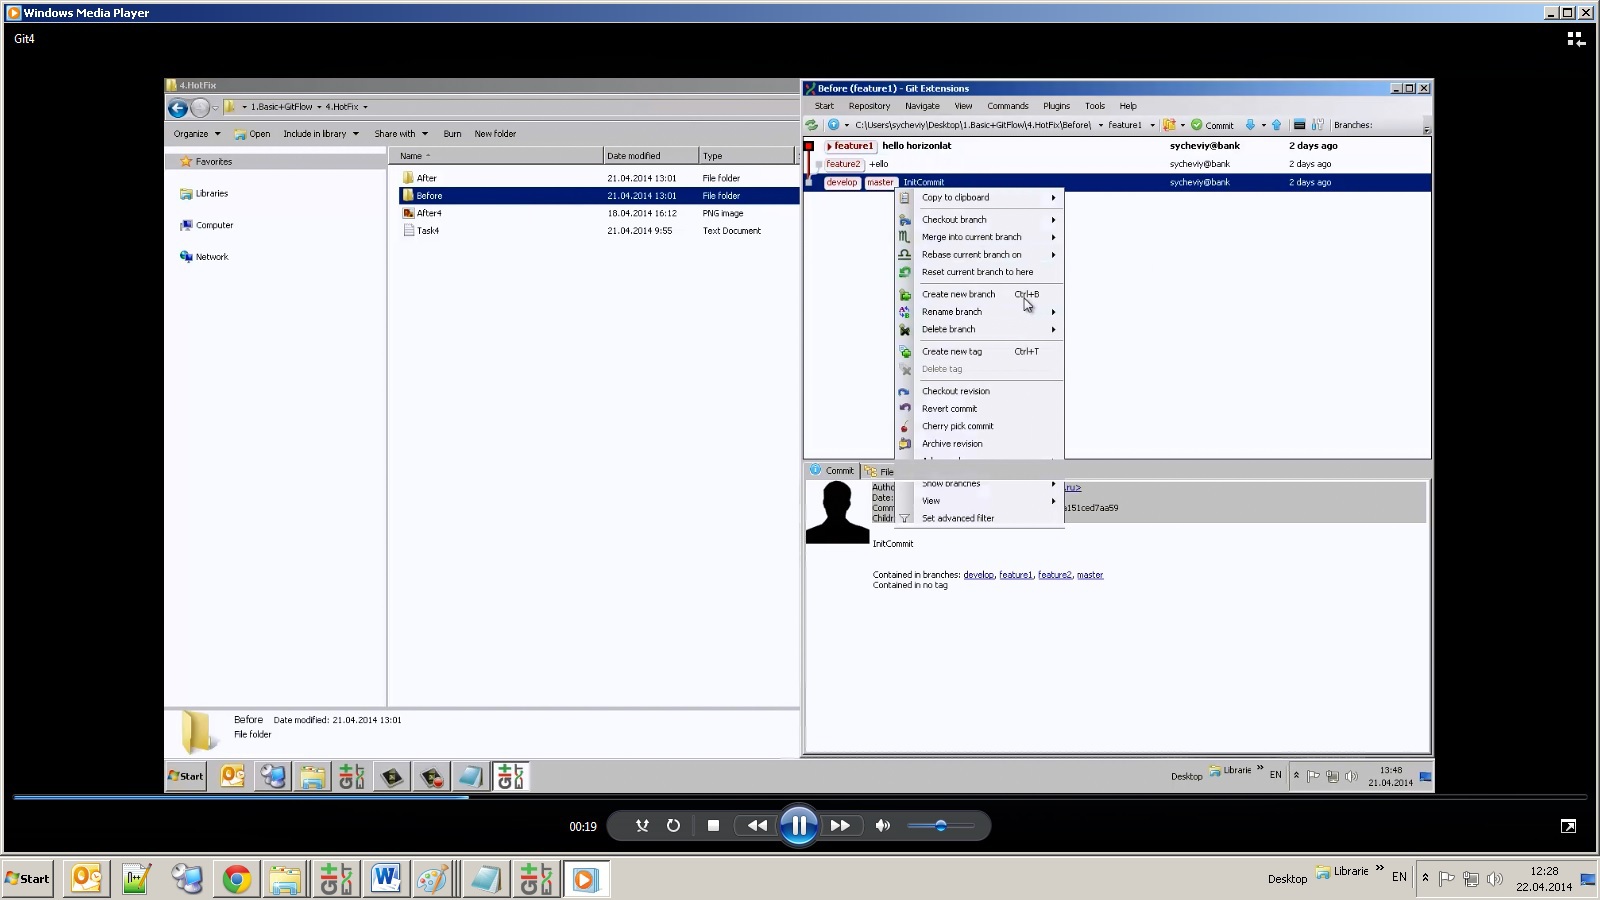Image resolution: width=1600 pixels, height=900 pixels.
Task: Click the pull down-arrow icon
Action: click(1249, 125)
